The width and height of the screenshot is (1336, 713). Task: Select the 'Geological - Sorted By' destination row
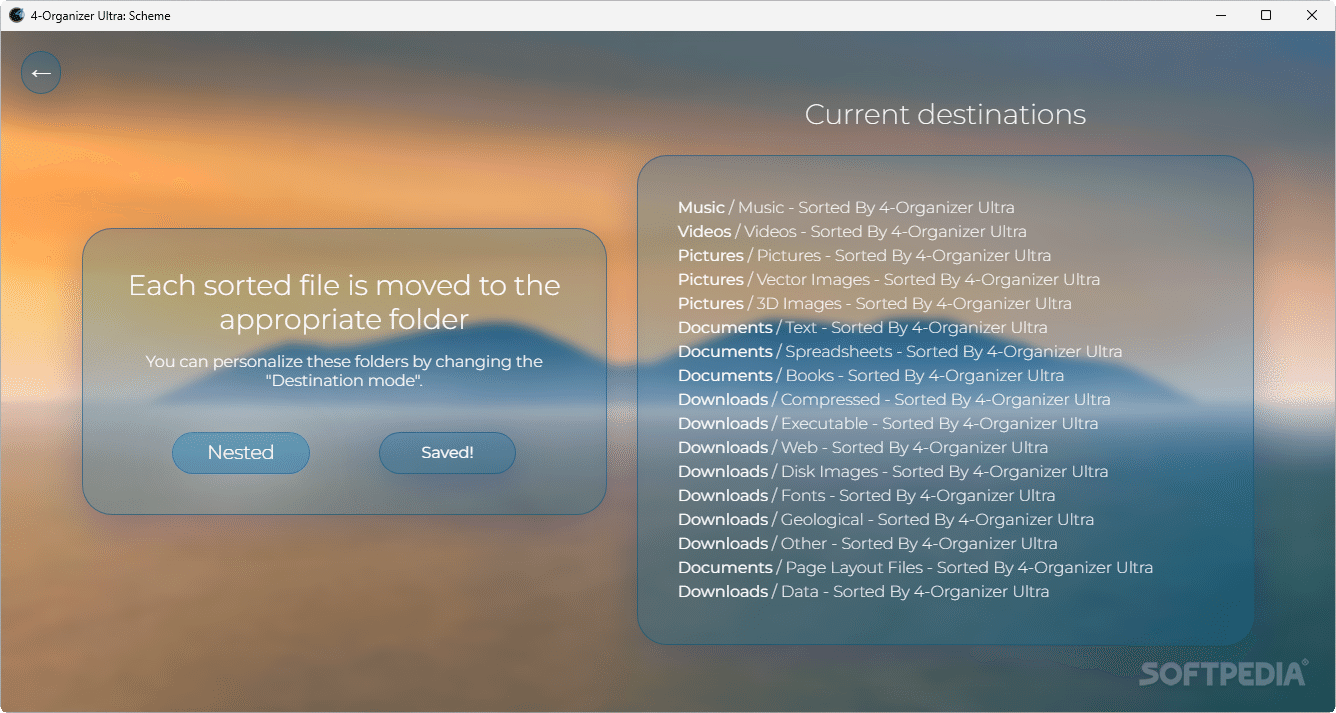[886, 520]
